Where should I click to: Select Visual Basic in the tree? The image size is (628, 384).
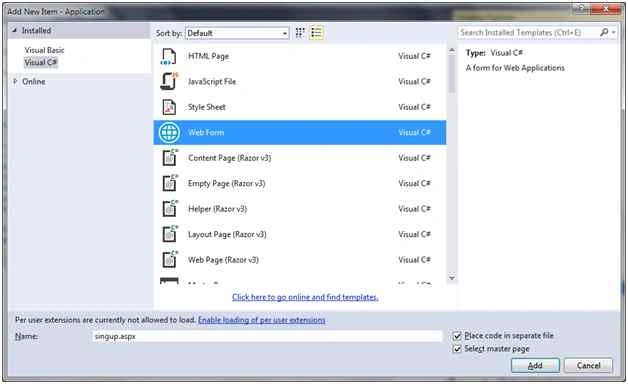44,50
